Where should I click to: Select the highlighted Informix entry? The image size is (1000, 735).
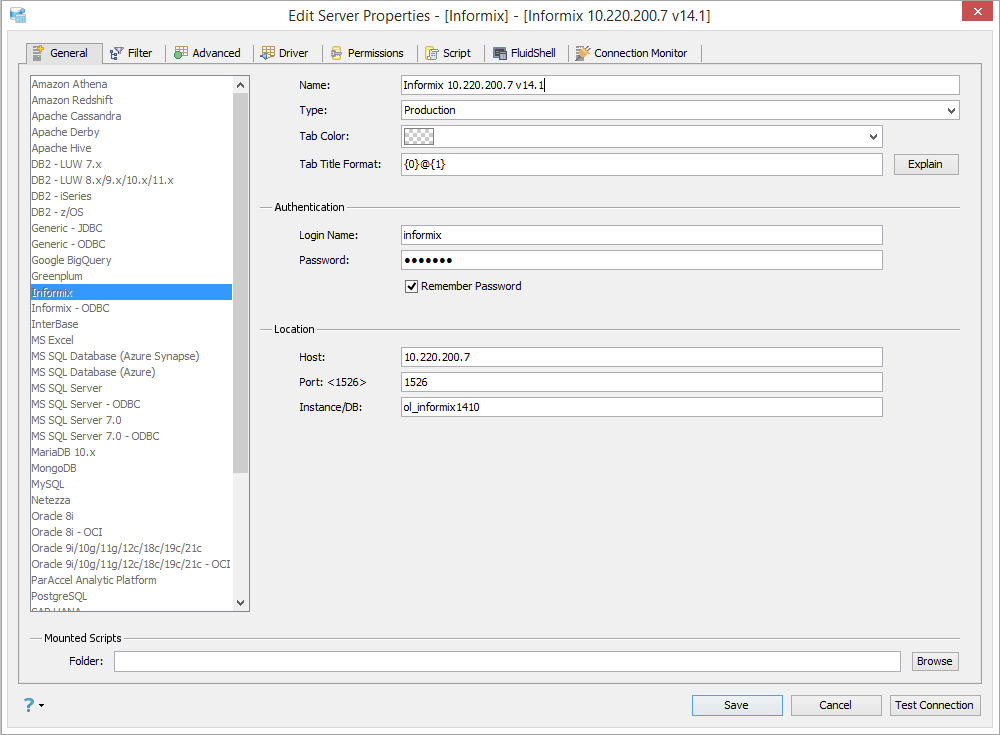pyautogui.click(x=131, y=293)
